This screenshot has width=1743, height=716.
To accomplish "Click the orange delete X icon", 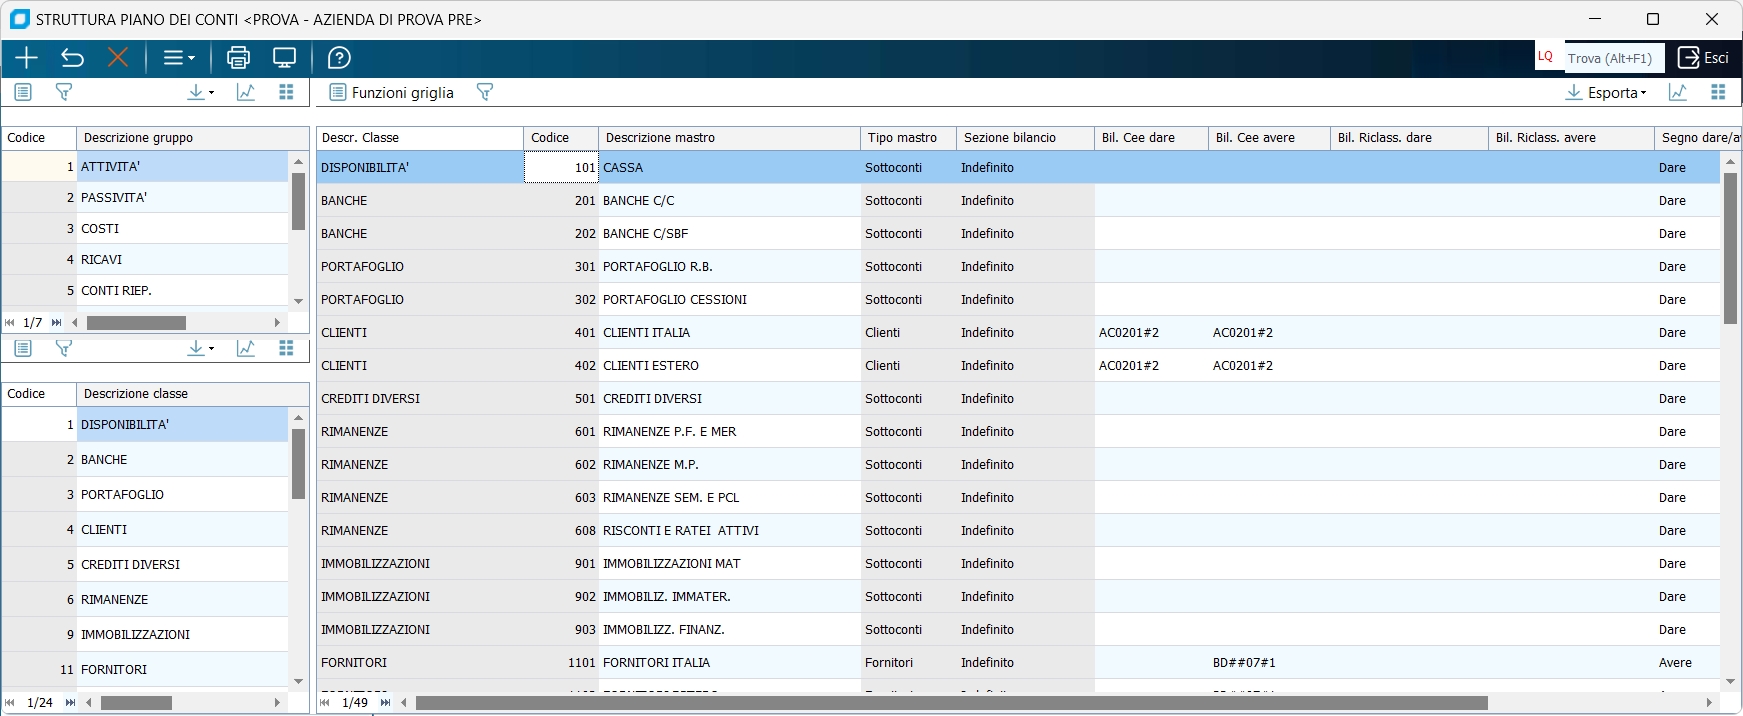I will pos(118,58).
